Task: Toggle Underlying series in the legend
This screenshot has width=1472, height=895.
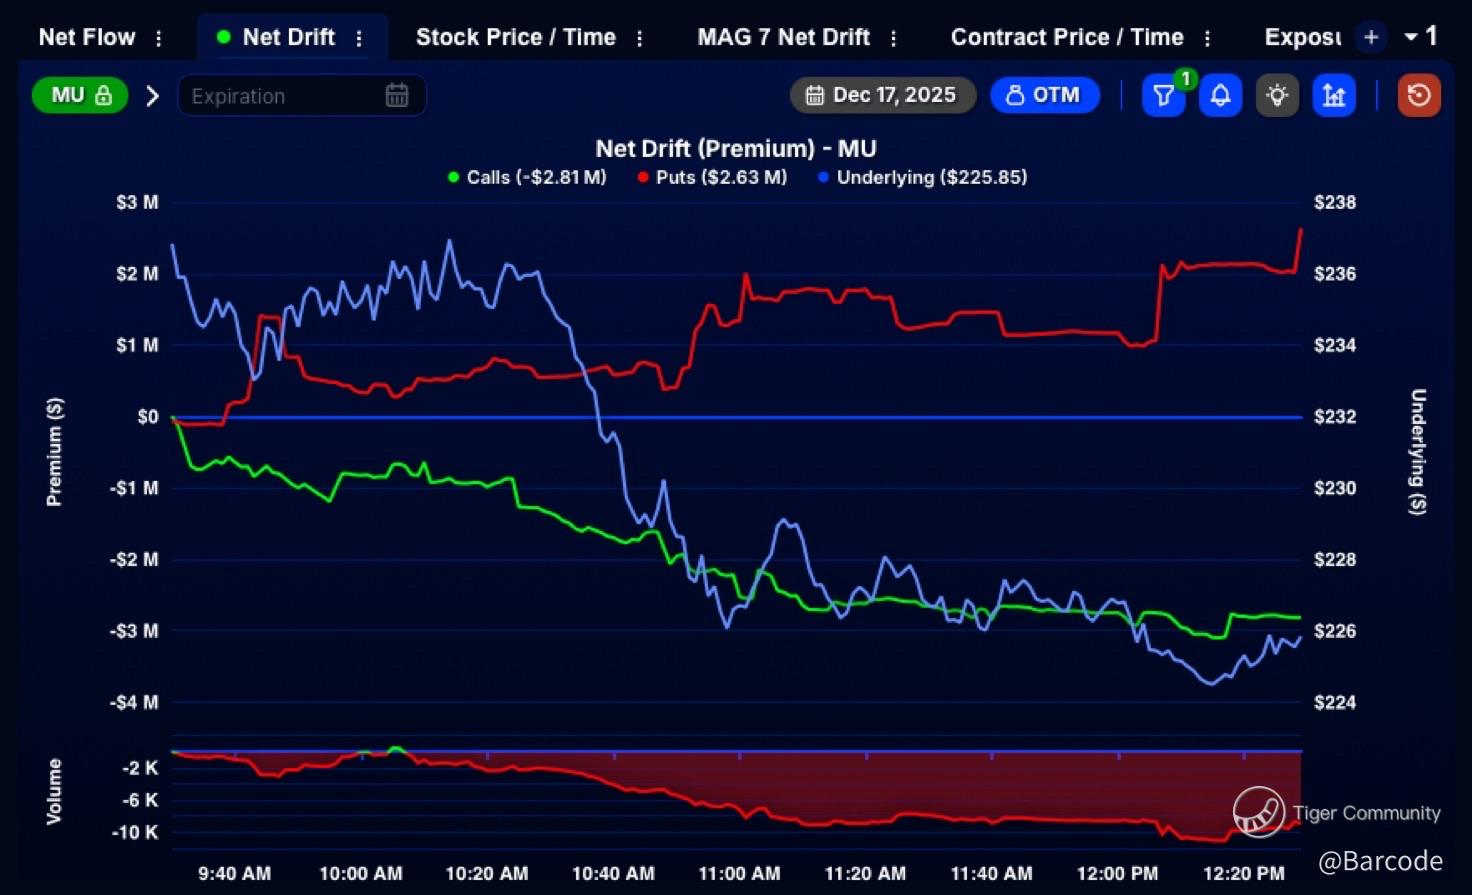Action: (x=922, y=177)
